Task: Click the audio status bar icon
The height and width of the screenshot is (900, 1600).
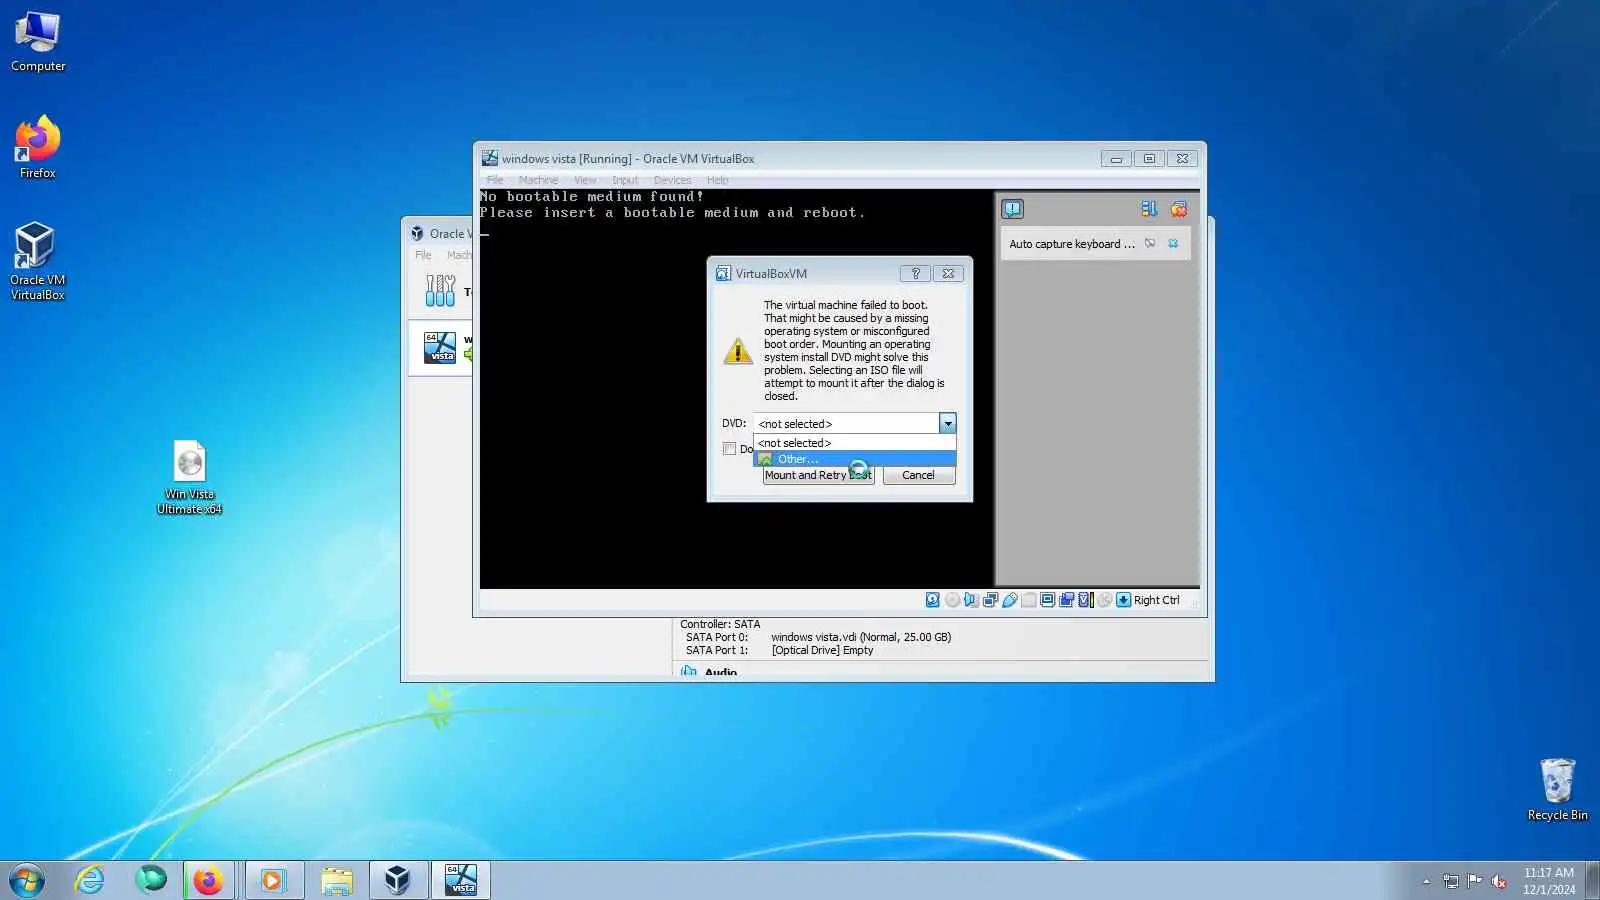Action: coord(971,600)
